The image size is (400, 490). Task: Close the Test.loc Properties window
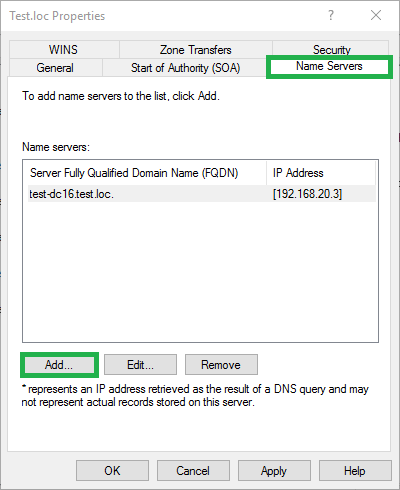point(376,15)
